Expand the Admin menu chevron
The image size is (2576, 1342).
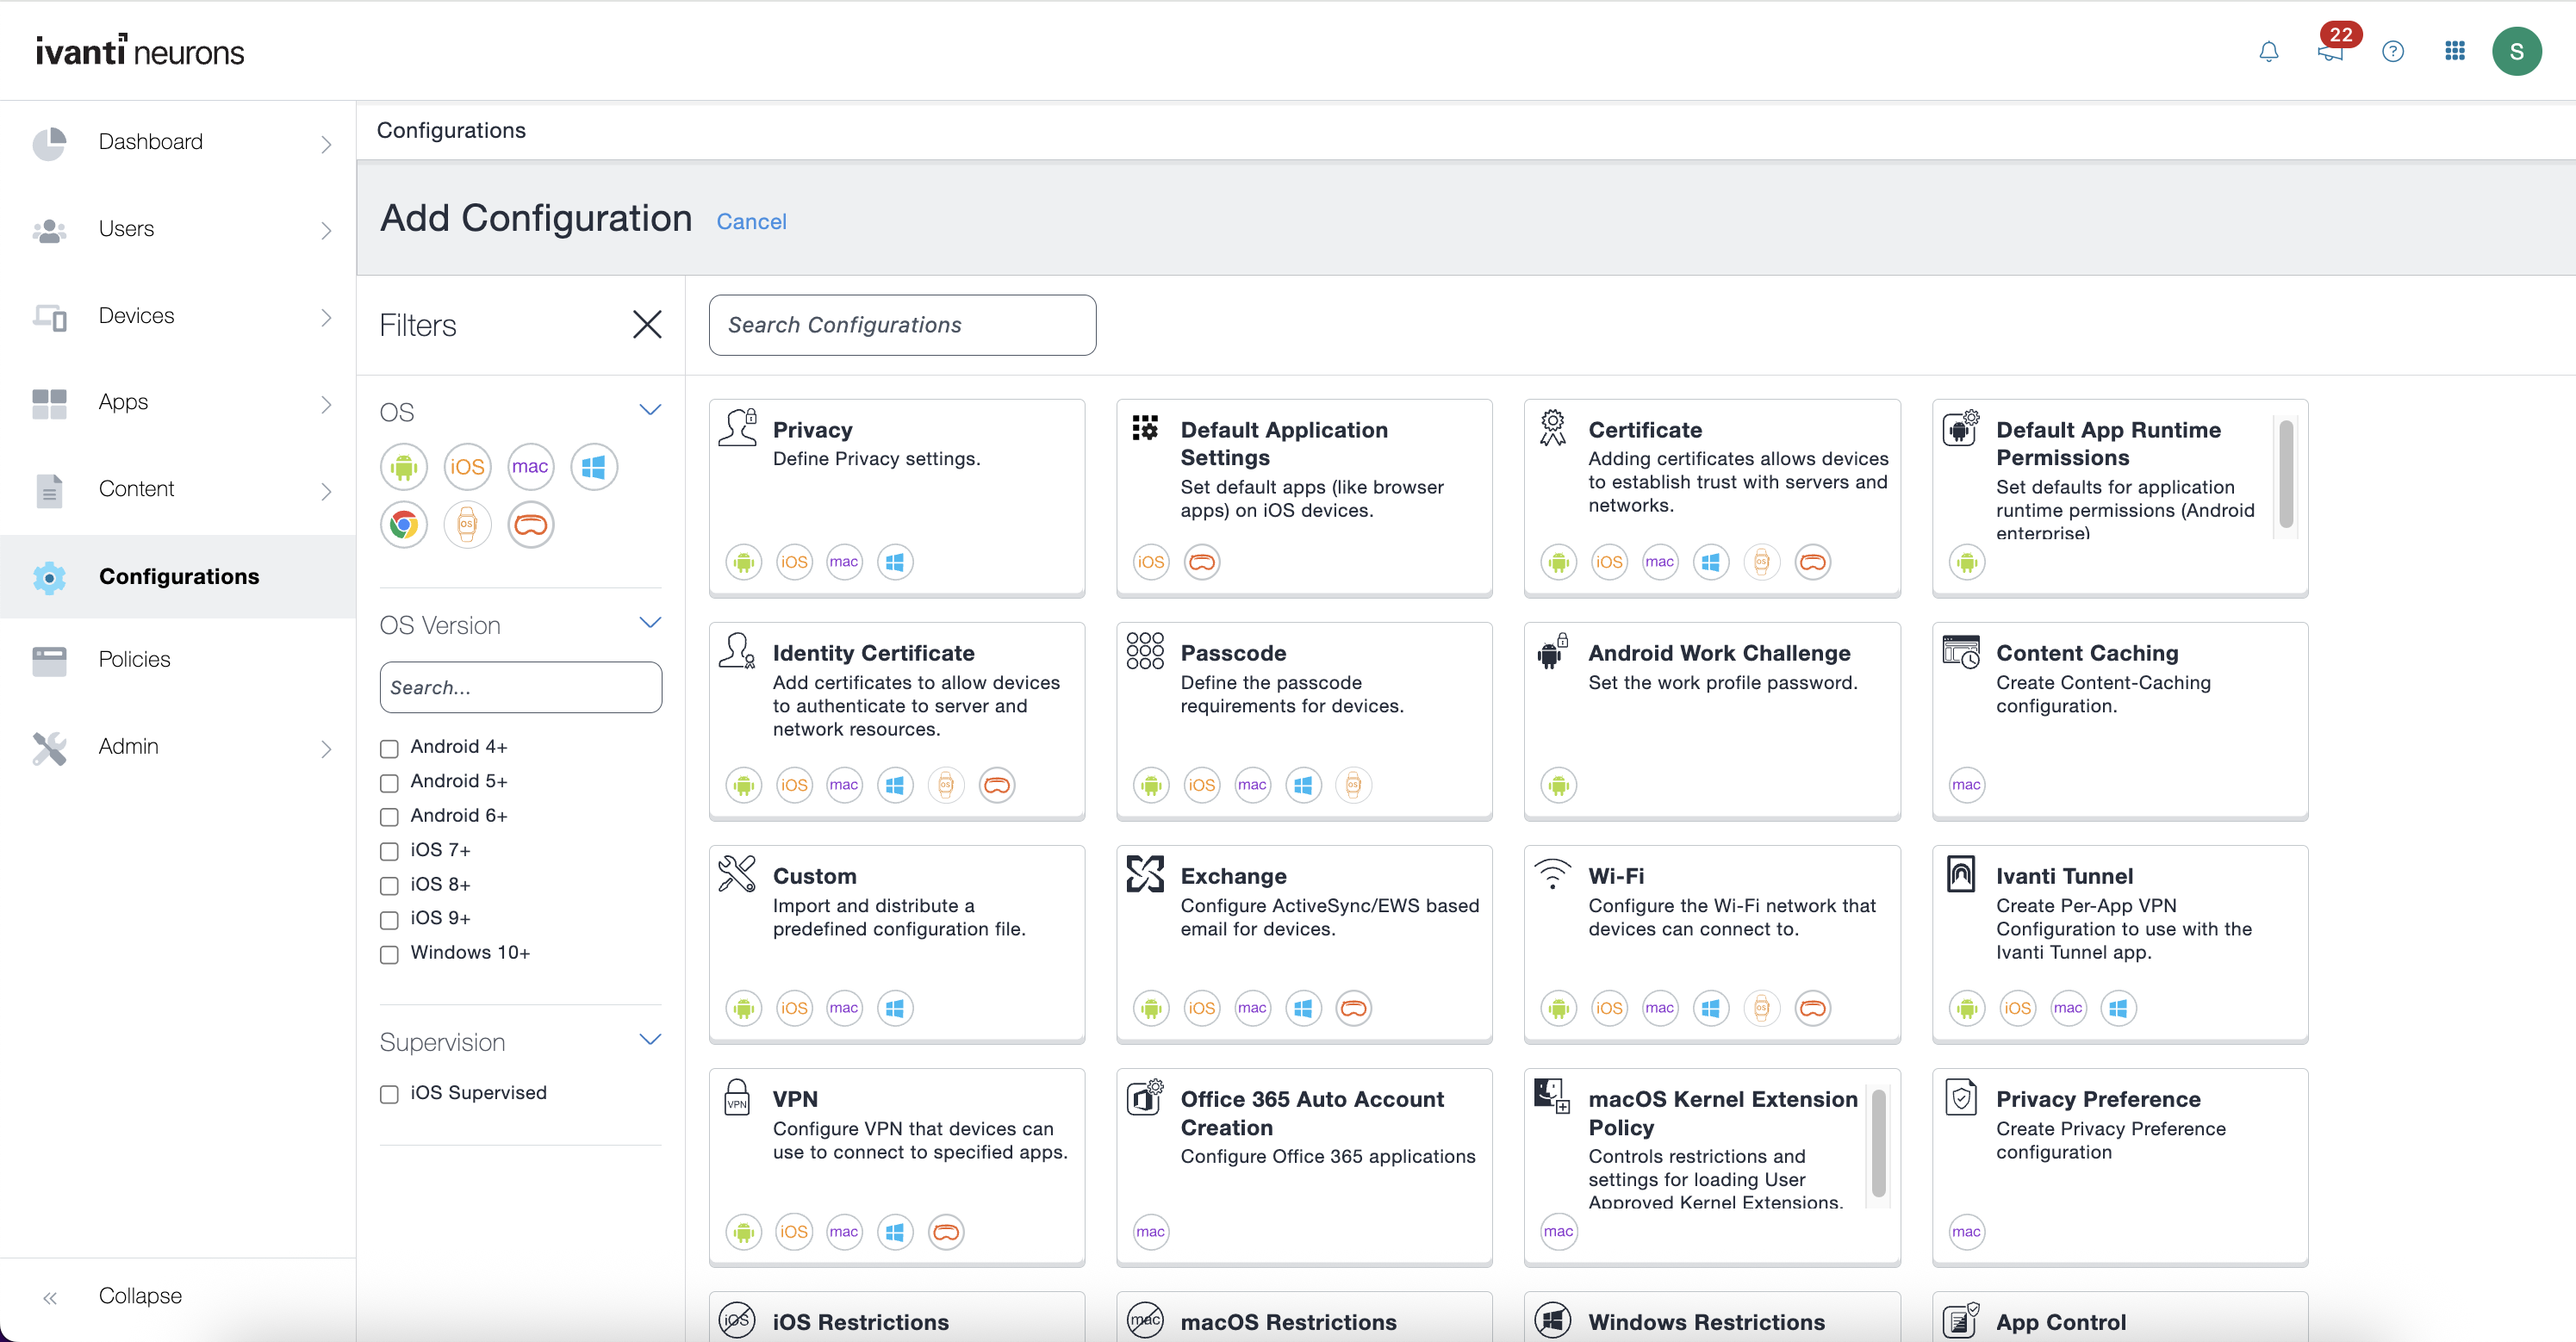tap(326, 749)
